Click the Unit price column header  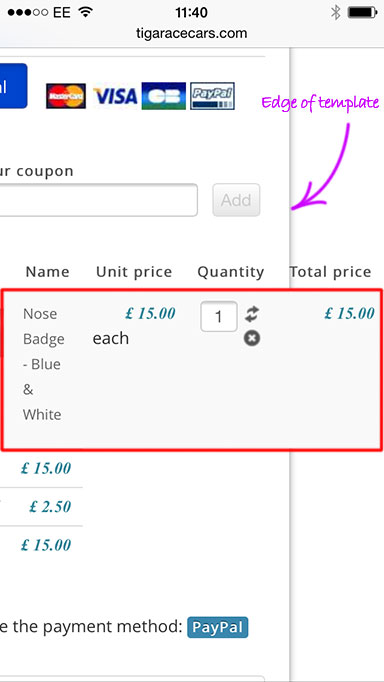pyautogui.click(x=134, y=272)
